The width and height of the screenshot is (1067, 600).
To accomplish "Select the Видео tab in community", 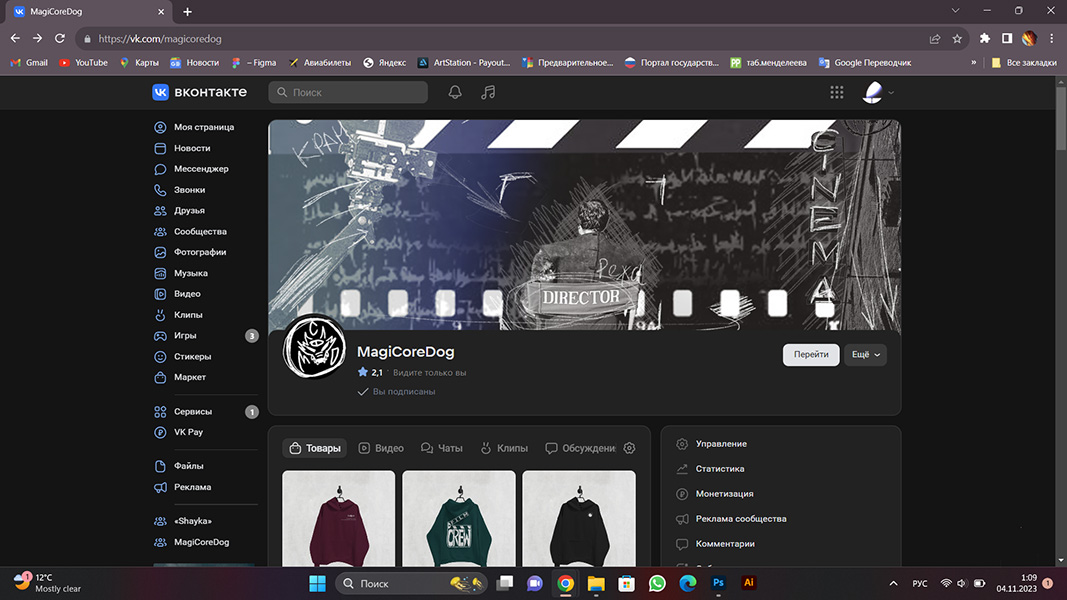I will (381, 448).
